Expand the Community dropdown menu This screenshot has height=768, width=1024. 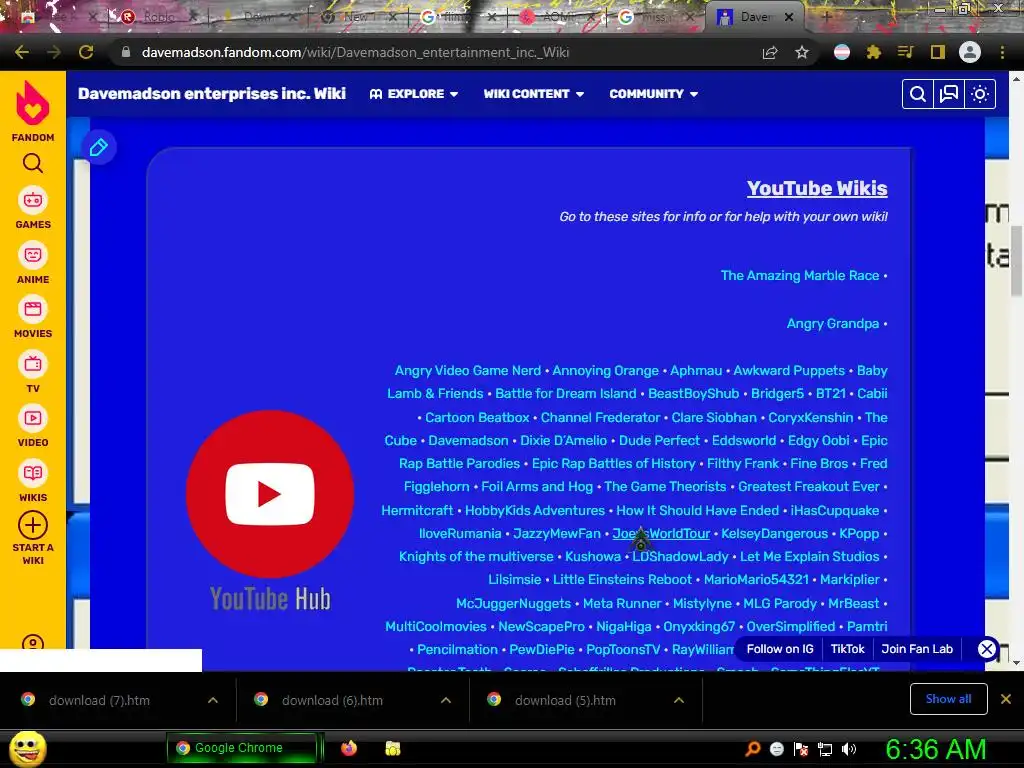click(654, 94)
